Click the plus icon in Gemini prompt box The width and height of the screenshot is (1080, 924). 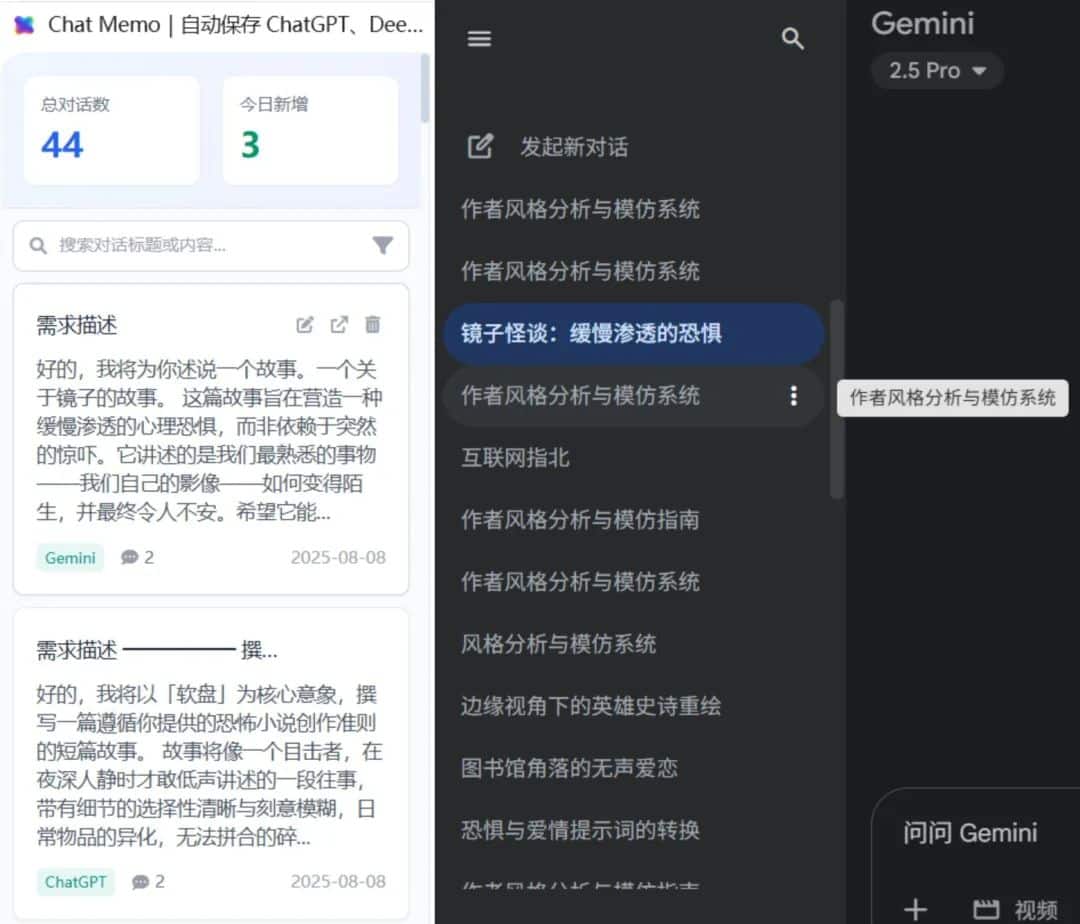915,909
